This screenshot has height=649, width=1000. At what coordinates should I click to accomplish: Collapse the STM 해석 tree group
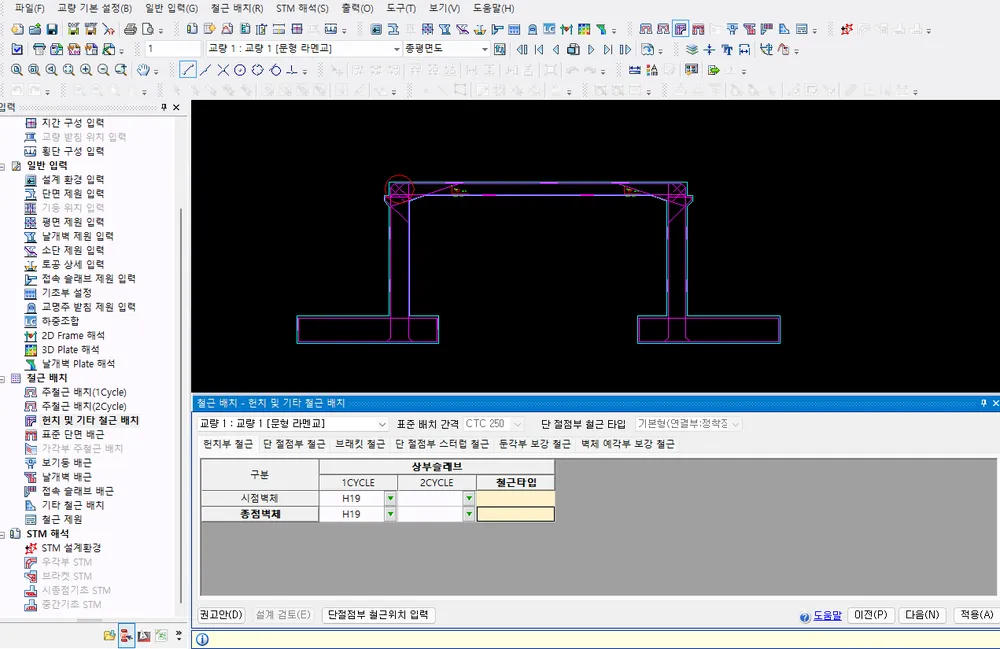tap(3, 534)
